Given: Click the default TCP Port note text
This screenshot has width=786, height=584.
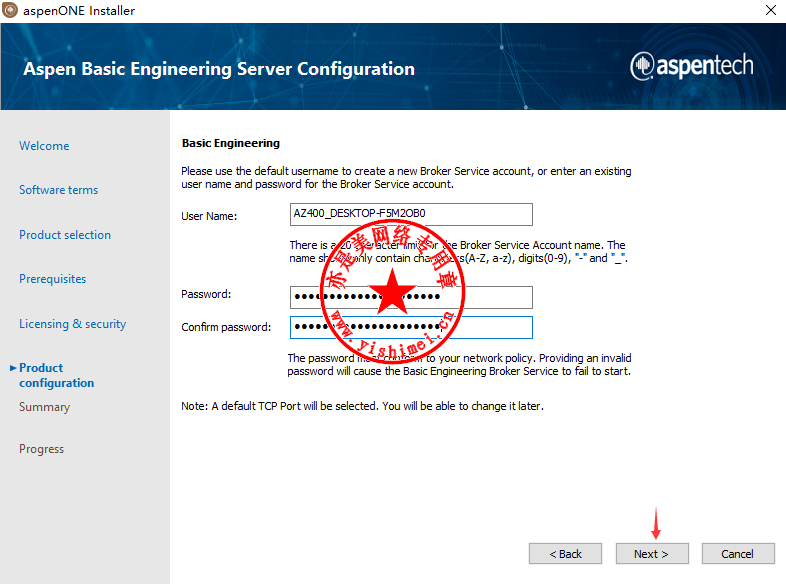Looking at the screenshot, I should click(362, 406).
